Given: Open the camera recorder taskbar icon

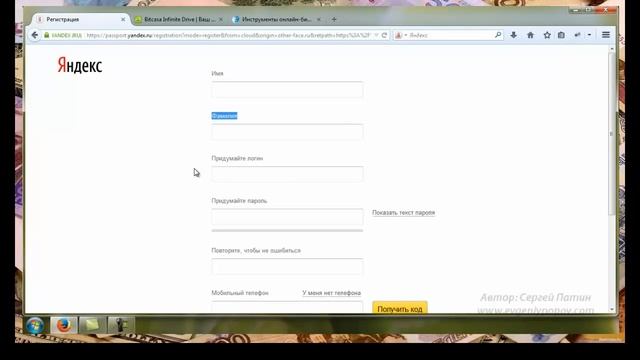Looking at the screenshot, I should pyautogui.click(x=120, y=325).
